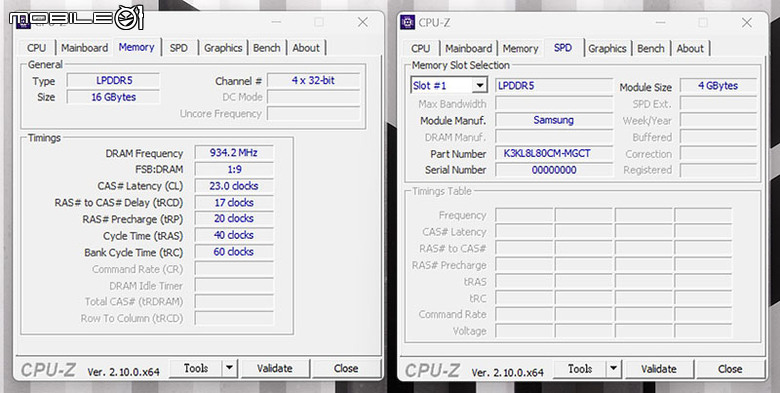Open Bench tab in left CPU-Z window
This screenshot has height=393, width=780.
click(x=267, y=48)
